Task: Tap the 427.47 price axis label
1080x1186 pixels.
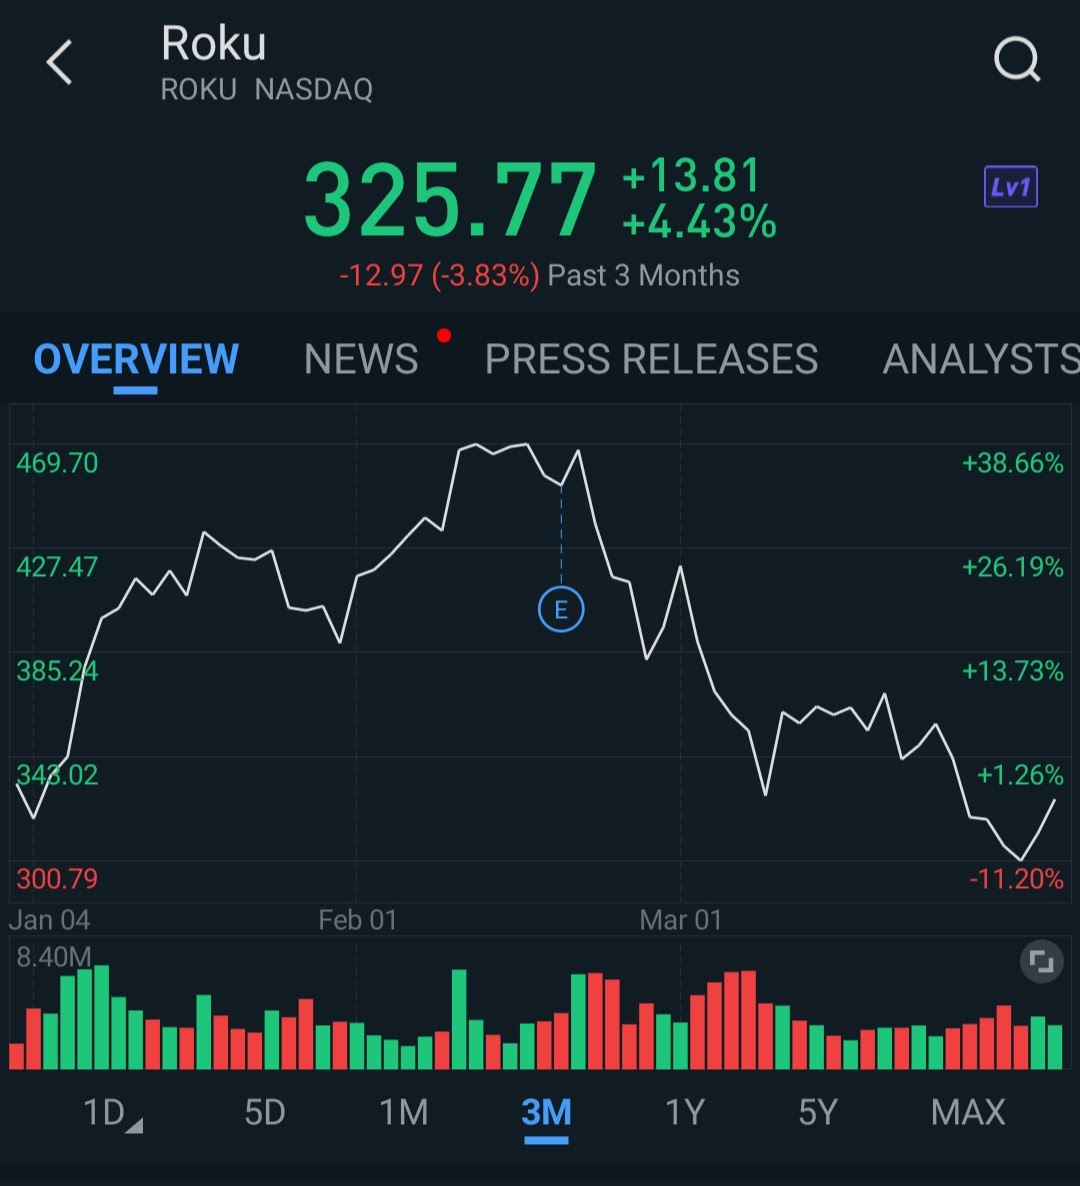Action: point(57,567)
